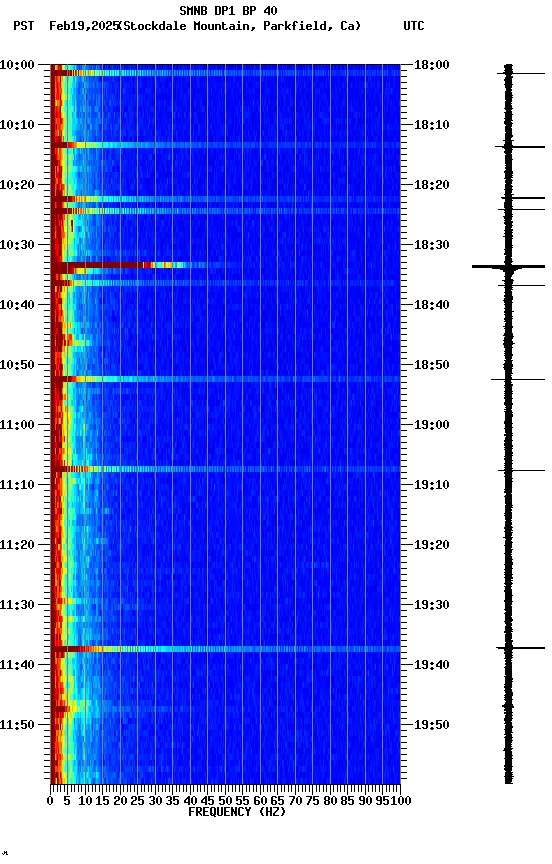Click the spectrogram event band near 10:52
The height and width of the screenshot is (864, 552).
click(225, 379)
